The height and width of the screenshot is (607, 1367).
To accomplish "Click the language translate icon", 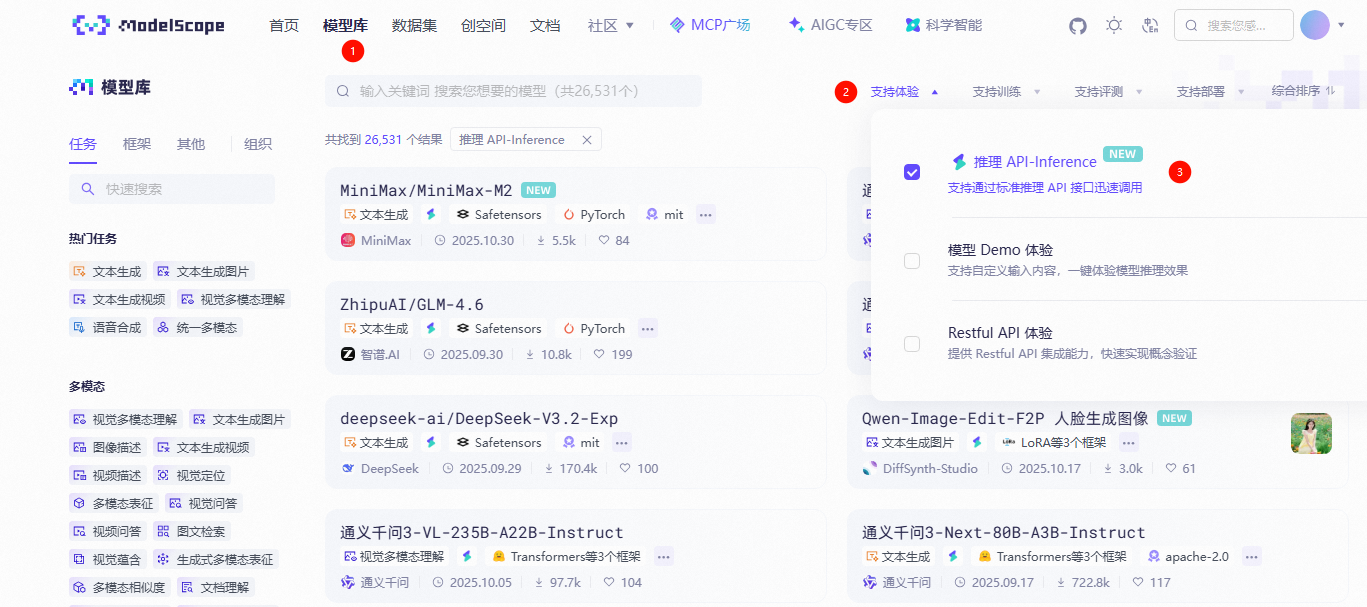I will coord(1150,25).
